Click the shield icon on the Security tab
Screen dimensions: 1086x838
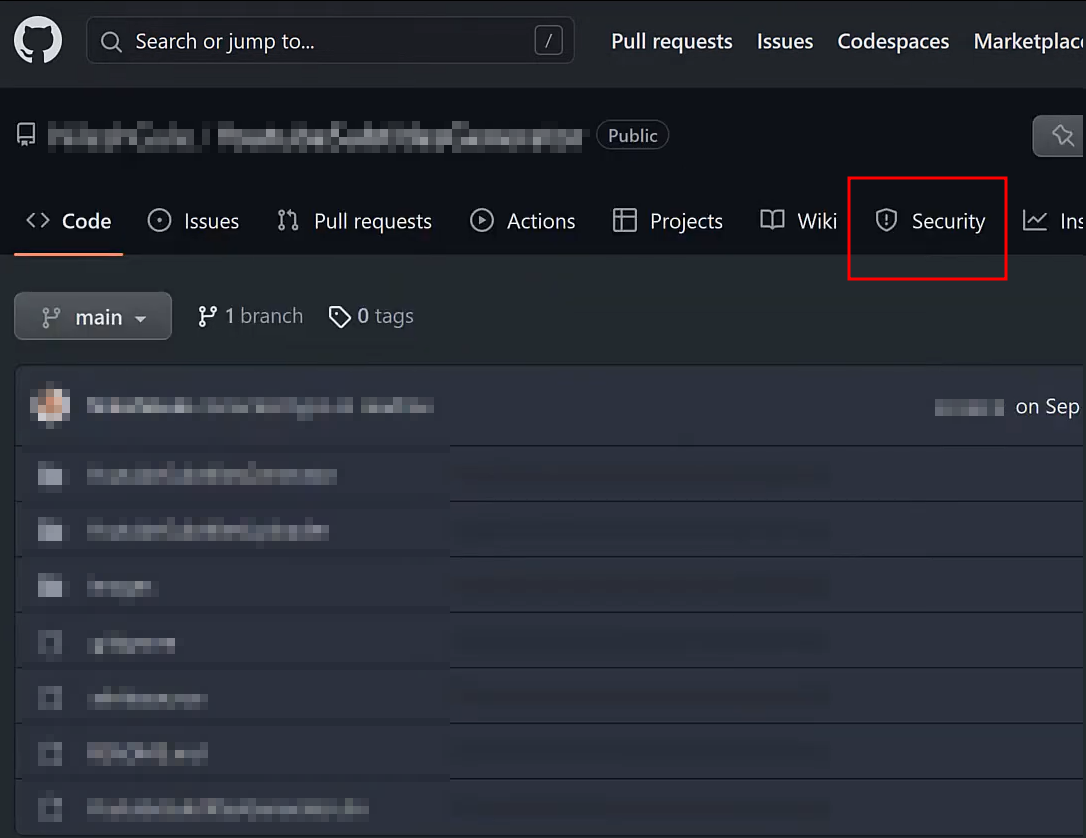click(x=886, y=221)
